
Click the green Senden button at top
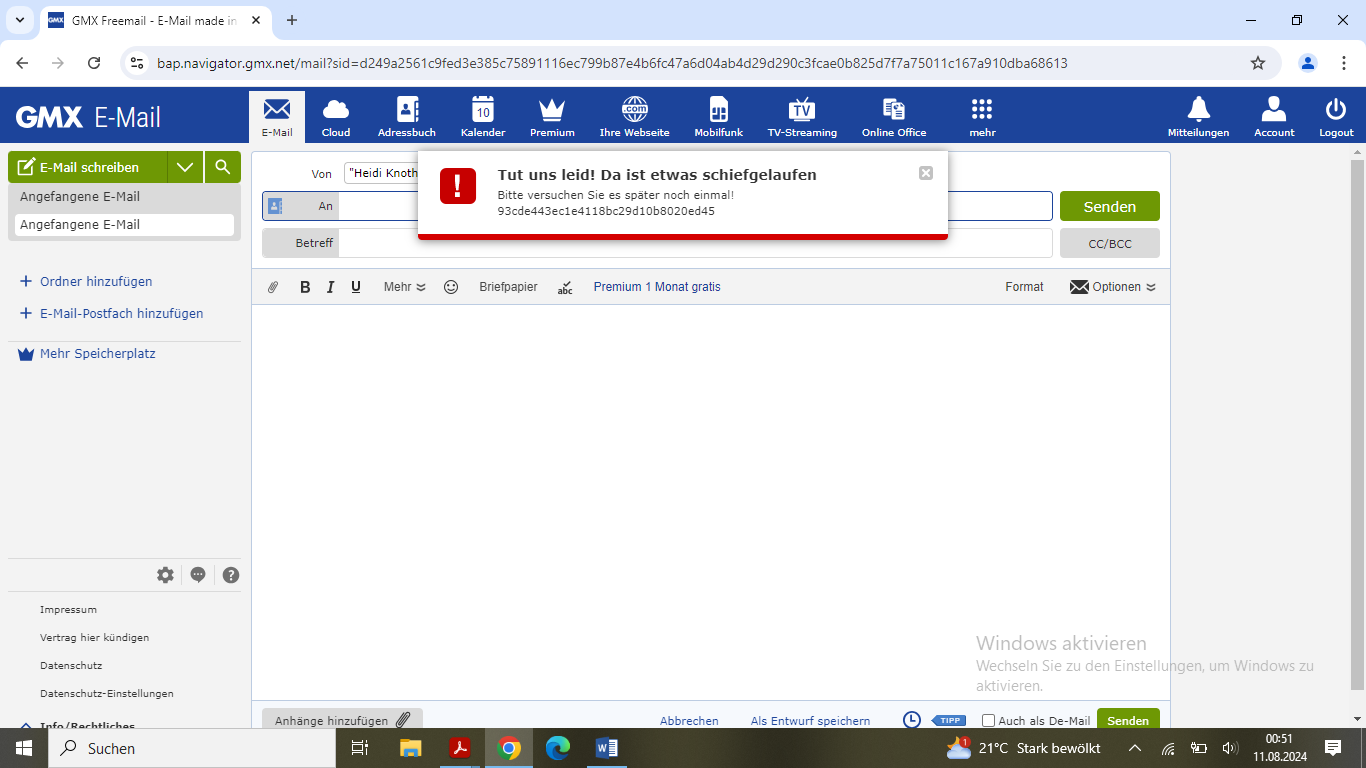1110,206
